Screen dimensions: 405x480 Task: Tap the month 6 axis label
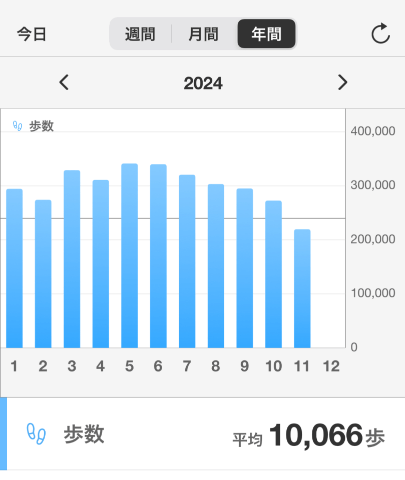tap(158, 366)
